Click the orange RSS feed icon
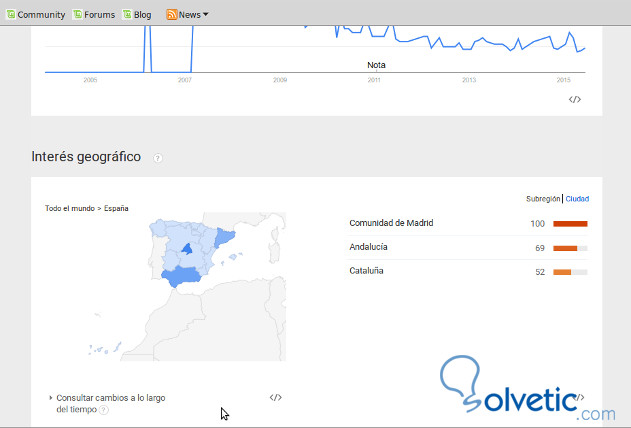Screen dimensions: 631x428 172,15
